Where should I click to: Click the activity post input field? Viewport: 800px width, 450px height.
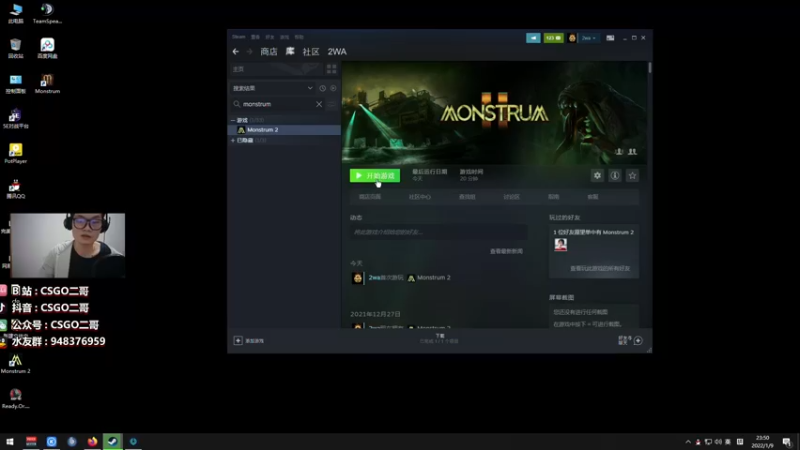coord(438,232)
